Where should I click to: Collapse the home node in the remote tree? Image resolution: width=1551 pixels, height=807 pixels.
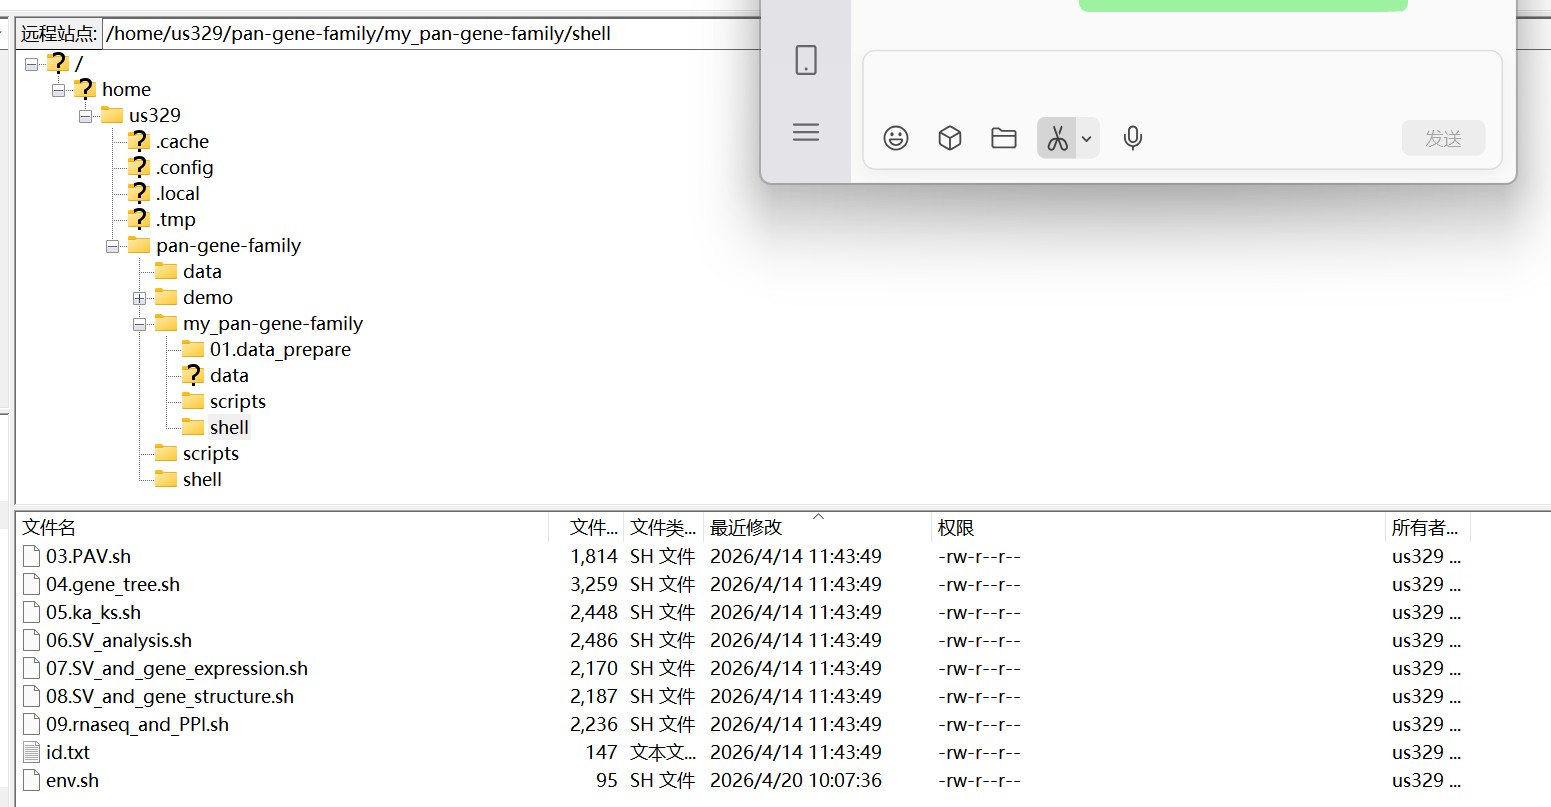[58, 89]
